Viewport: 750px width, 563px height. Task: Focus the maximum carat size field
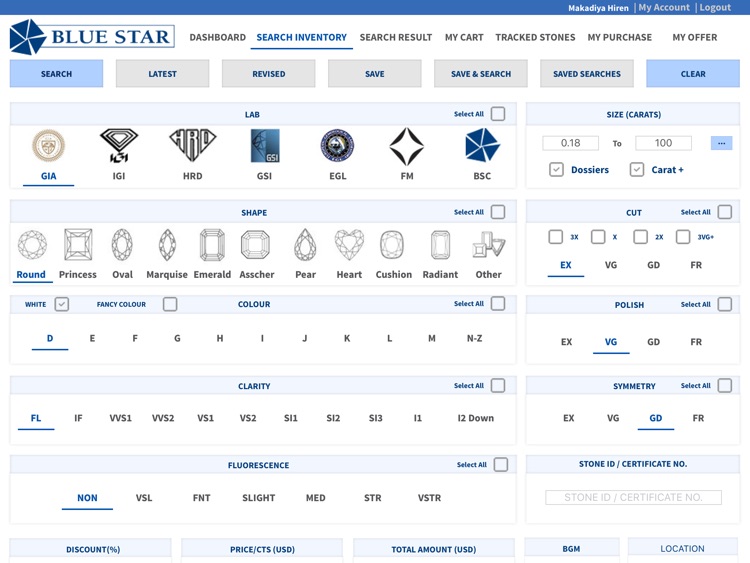(x=663, y=143)
